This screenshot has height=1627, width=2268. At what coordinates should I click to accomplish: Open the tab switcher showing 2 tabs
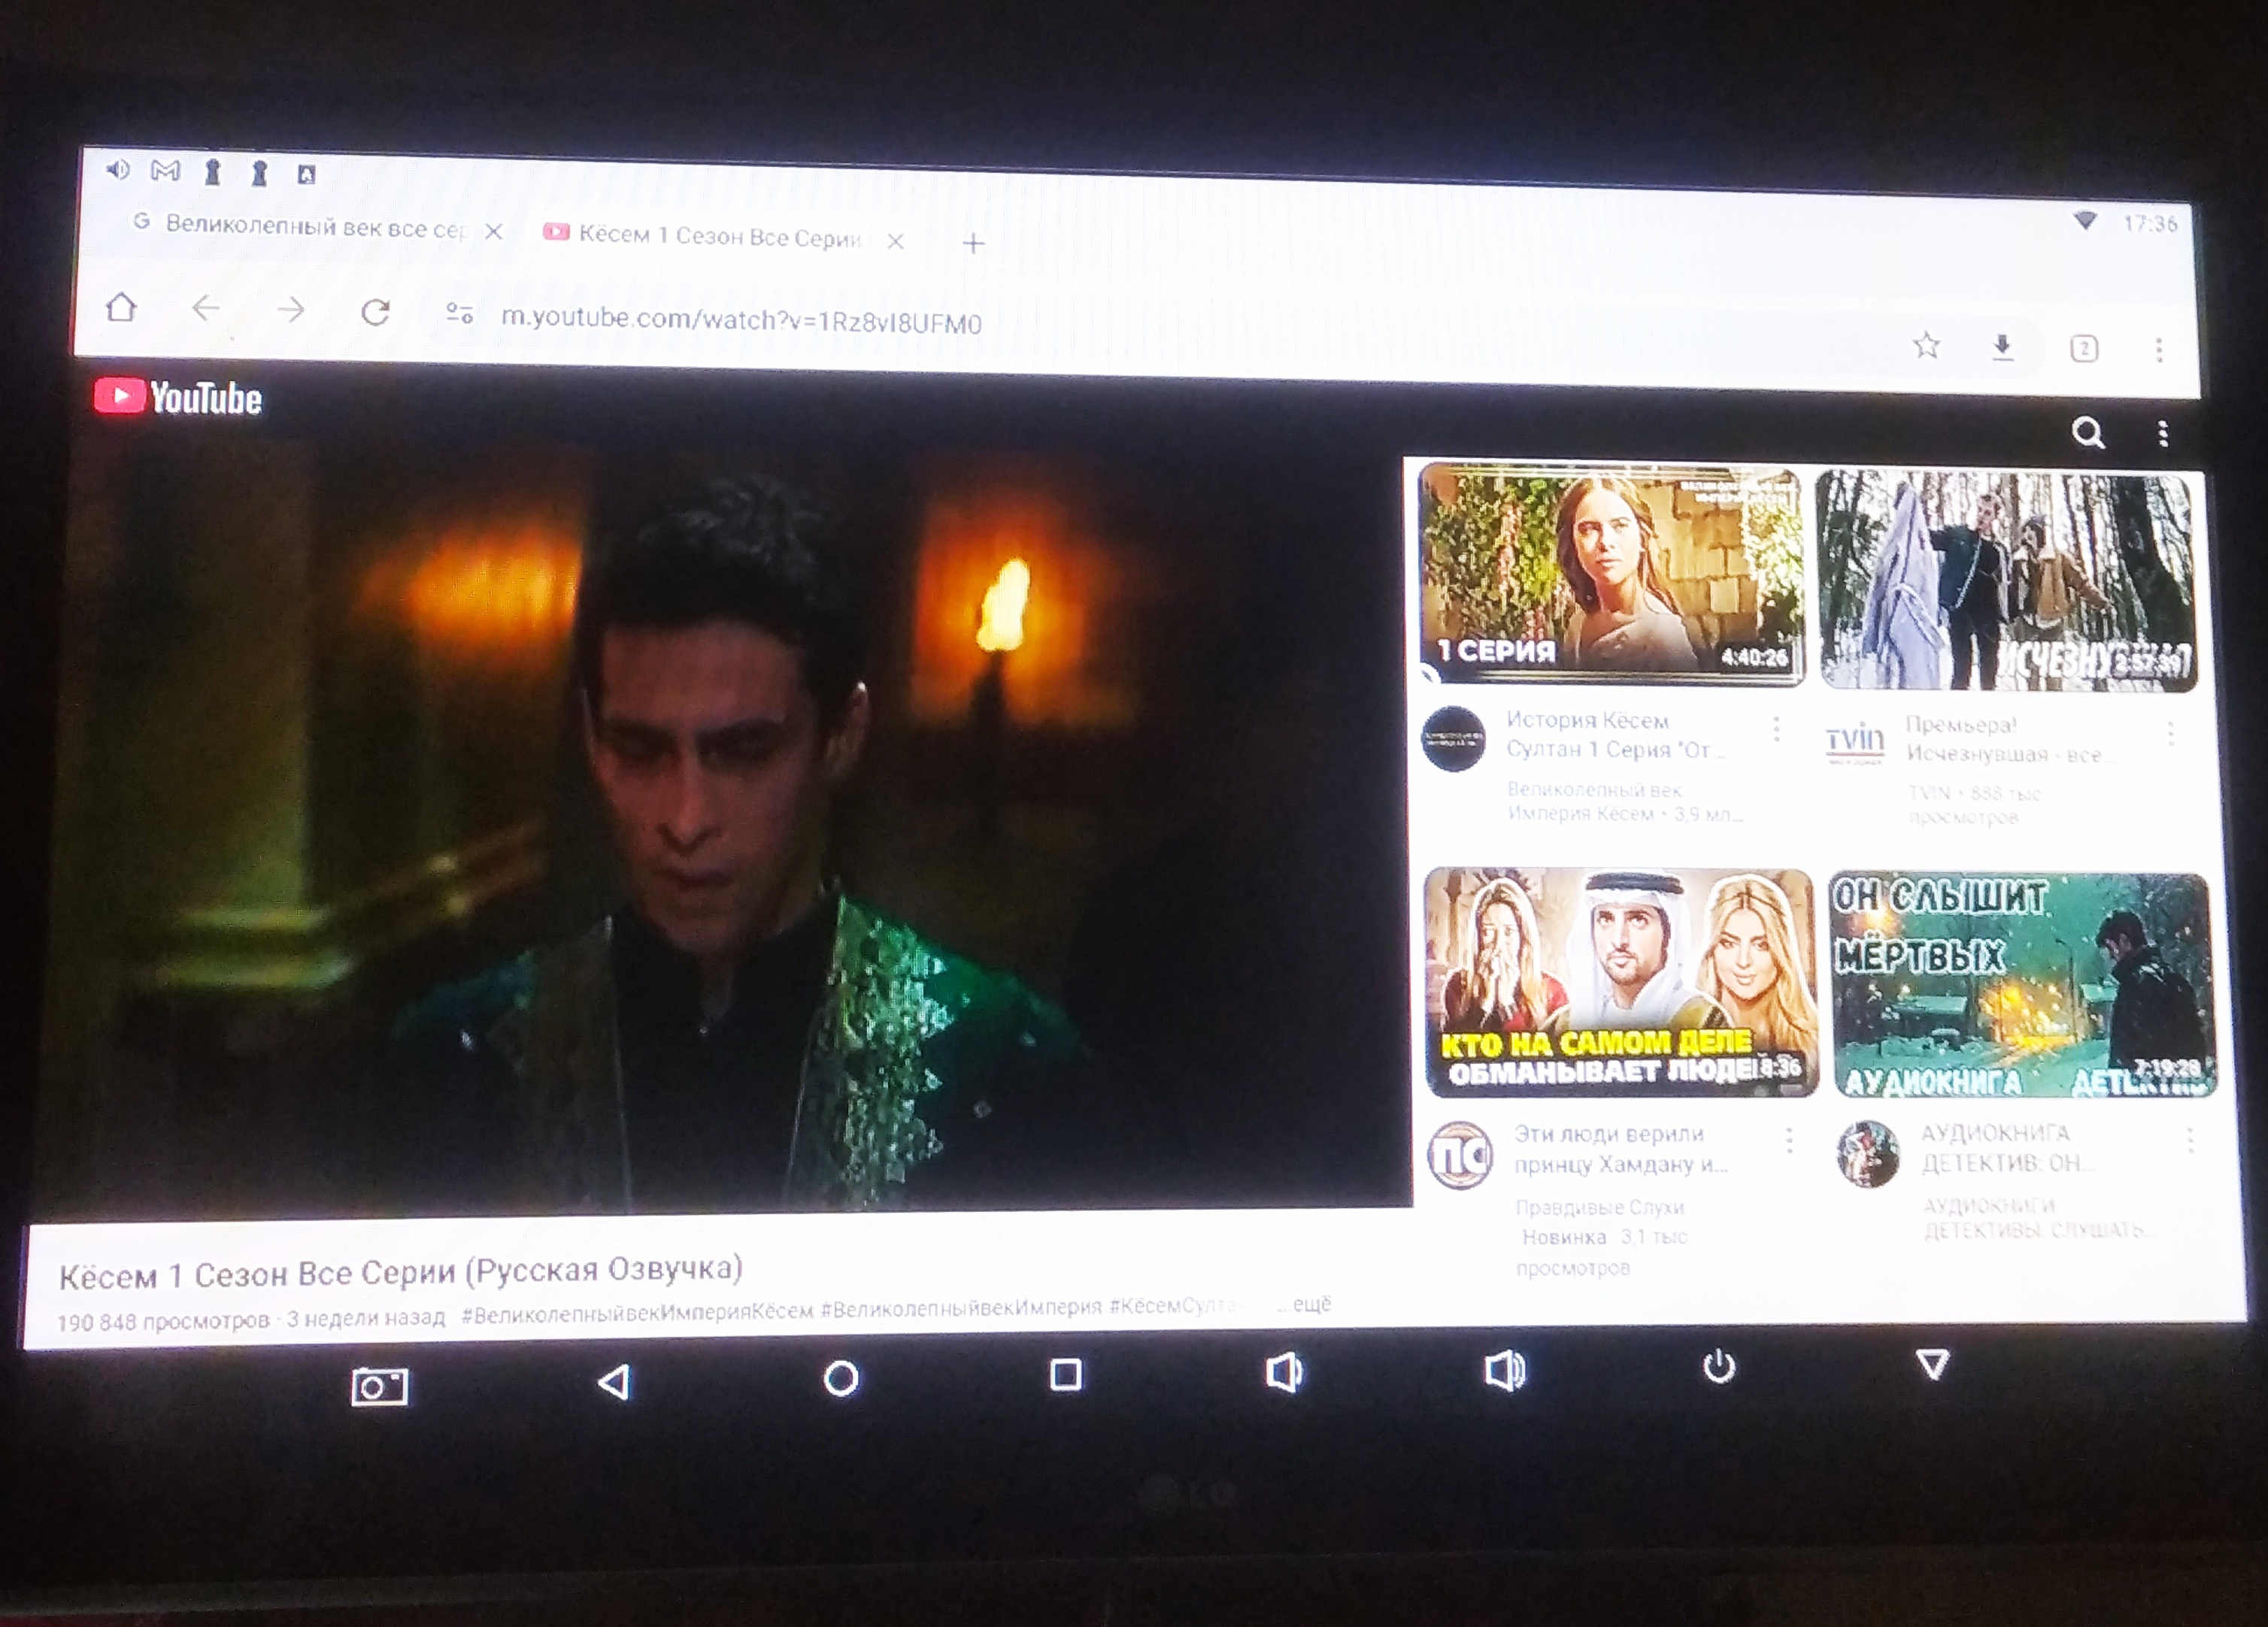coord(2084,348)
